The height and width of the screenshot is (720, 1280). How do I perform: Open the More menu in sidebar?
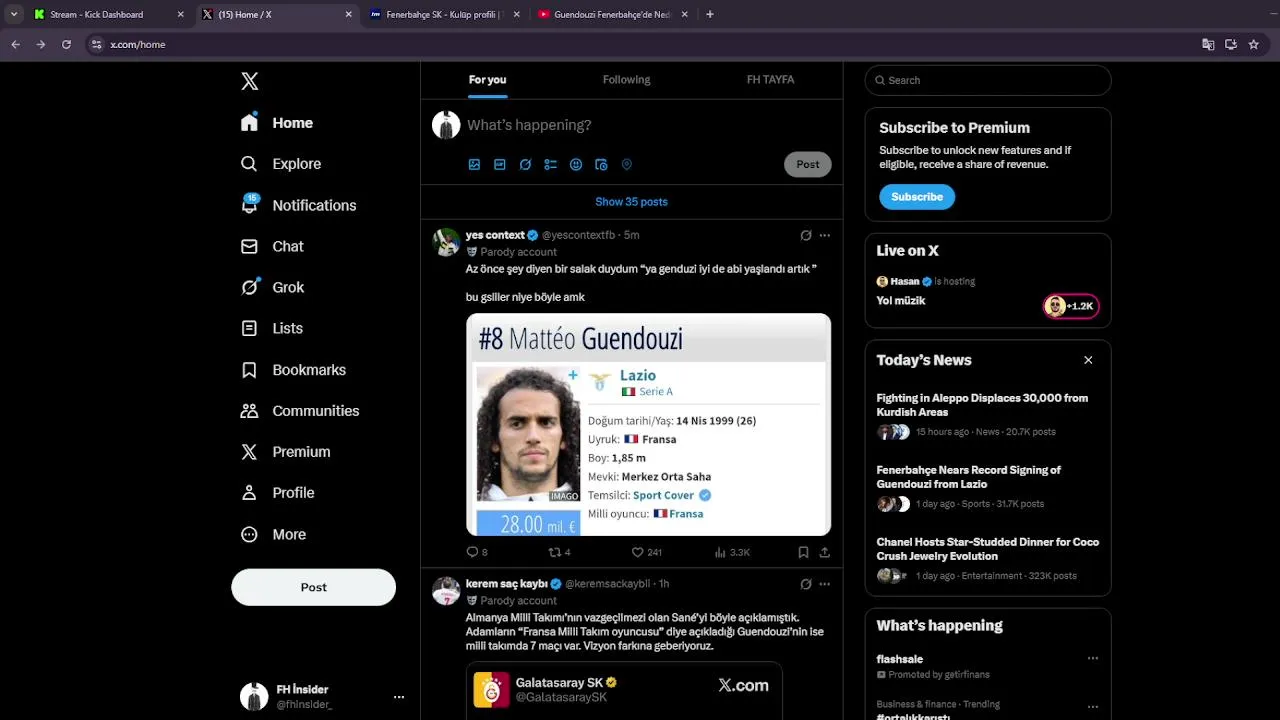click(273, 535)
